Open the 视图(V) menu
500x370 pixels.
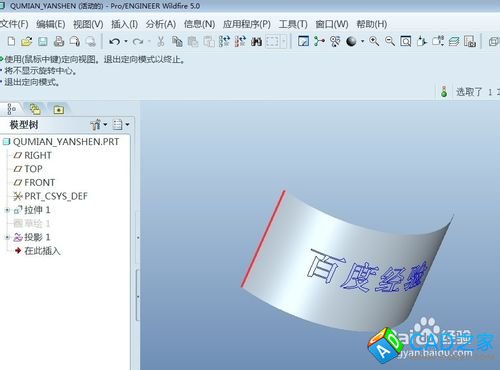[88, 24]
